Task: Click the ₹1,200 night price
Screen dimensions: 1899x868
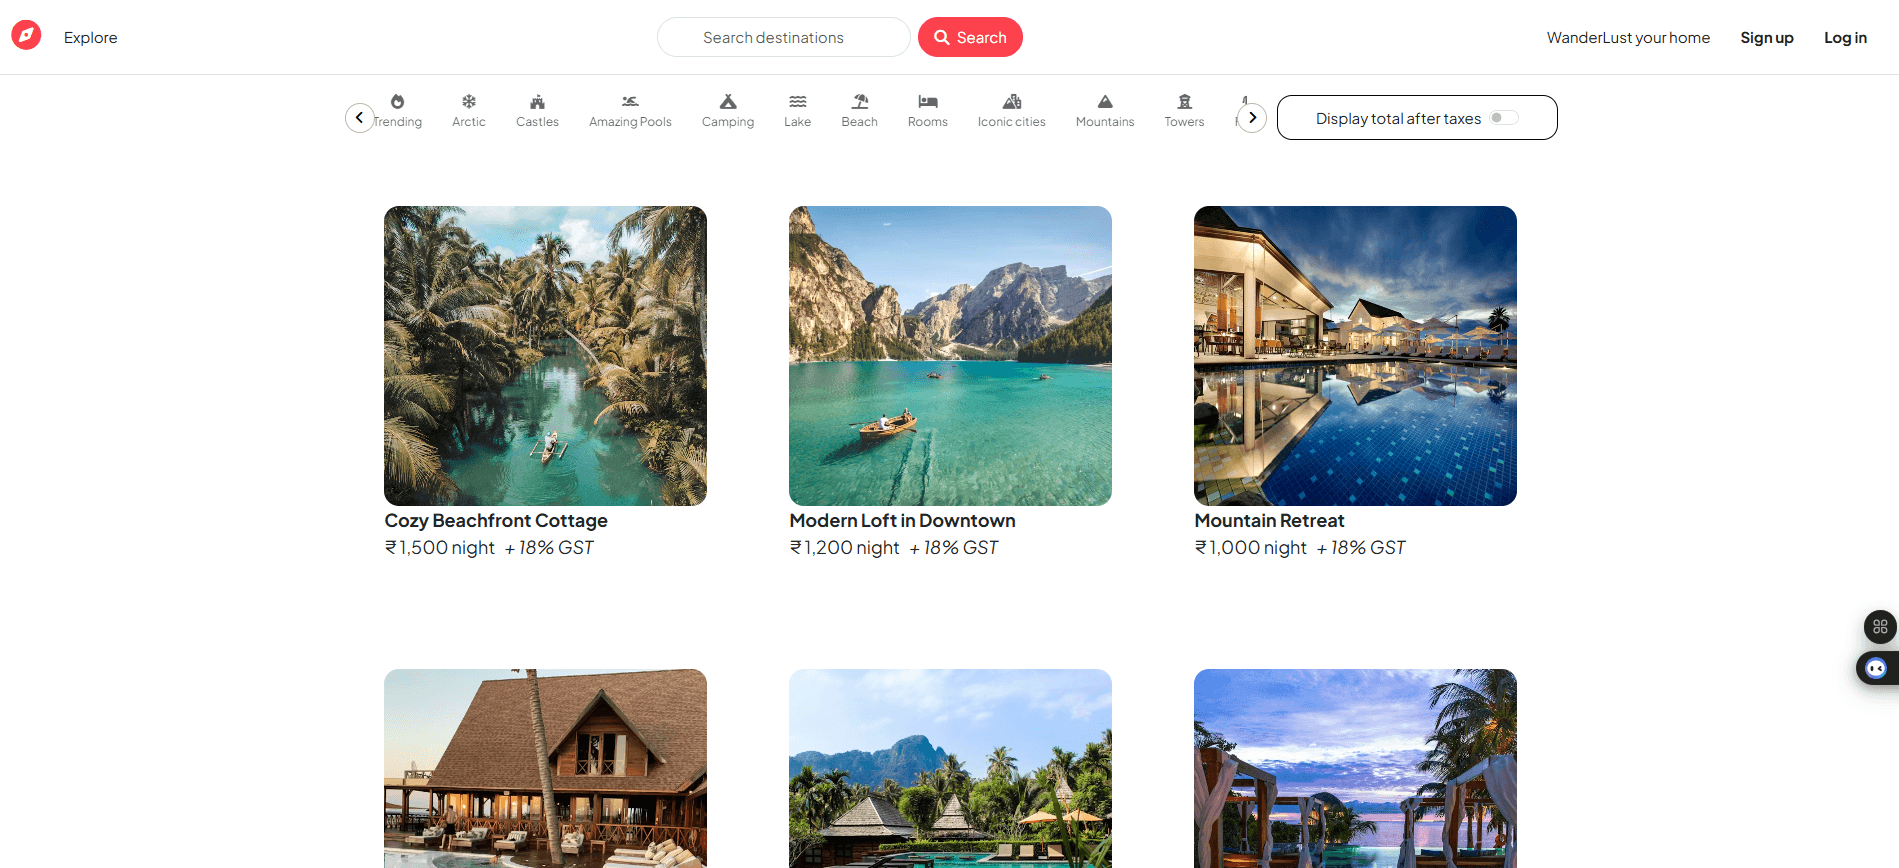Action: pos(845,548)
